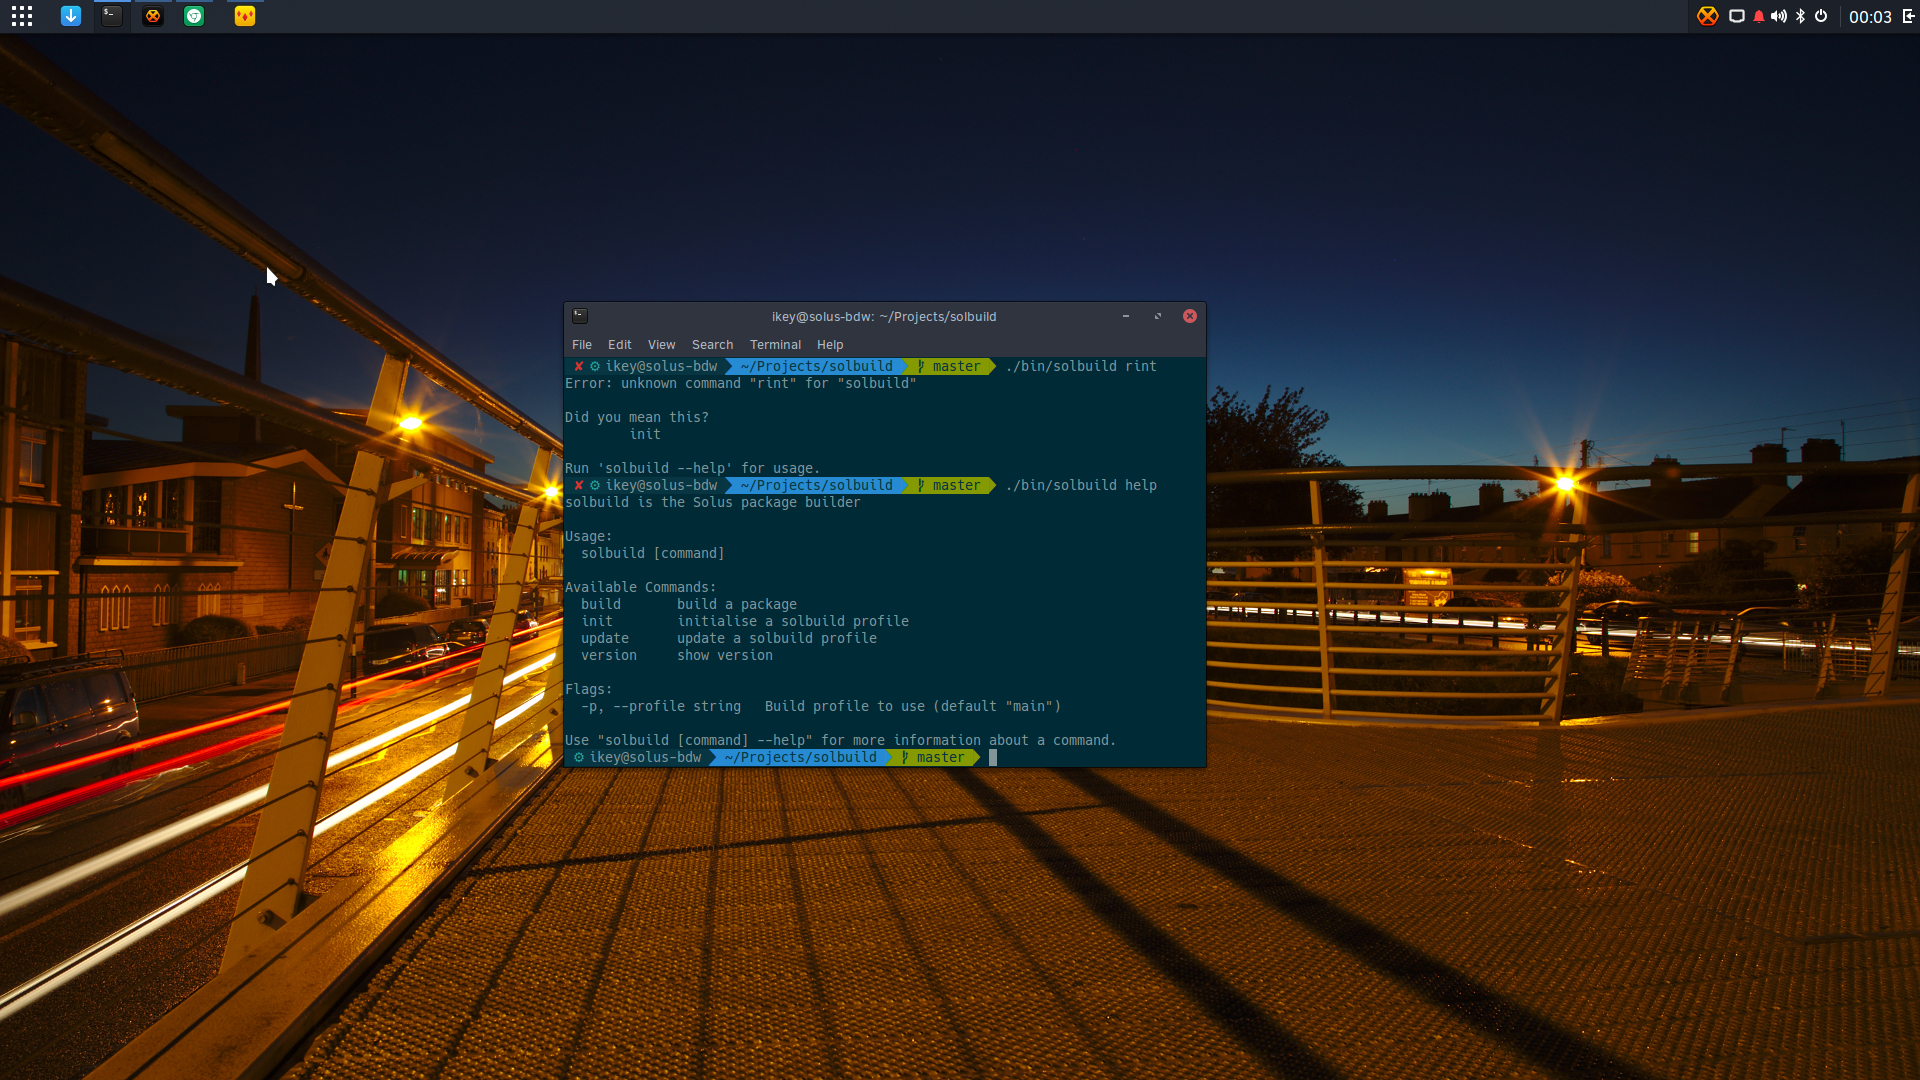1920x1080 pixels.
Task: Open the Terminal menu
Action: (x=776, y=345)
